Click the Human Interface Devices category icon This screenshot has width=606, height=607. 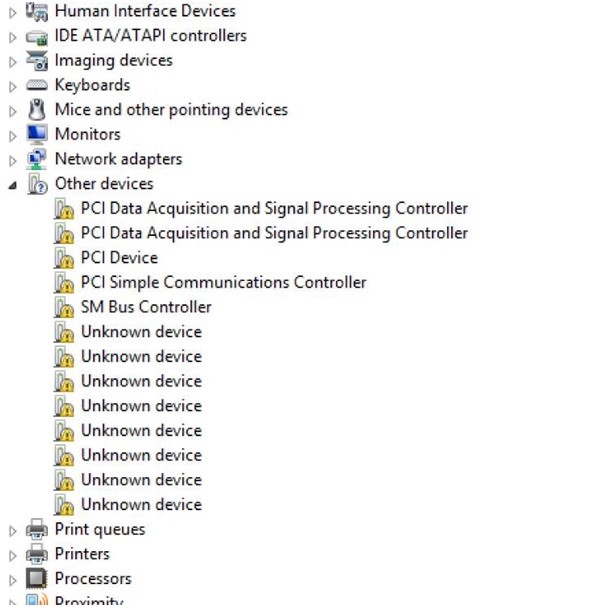tap(37, 12)
